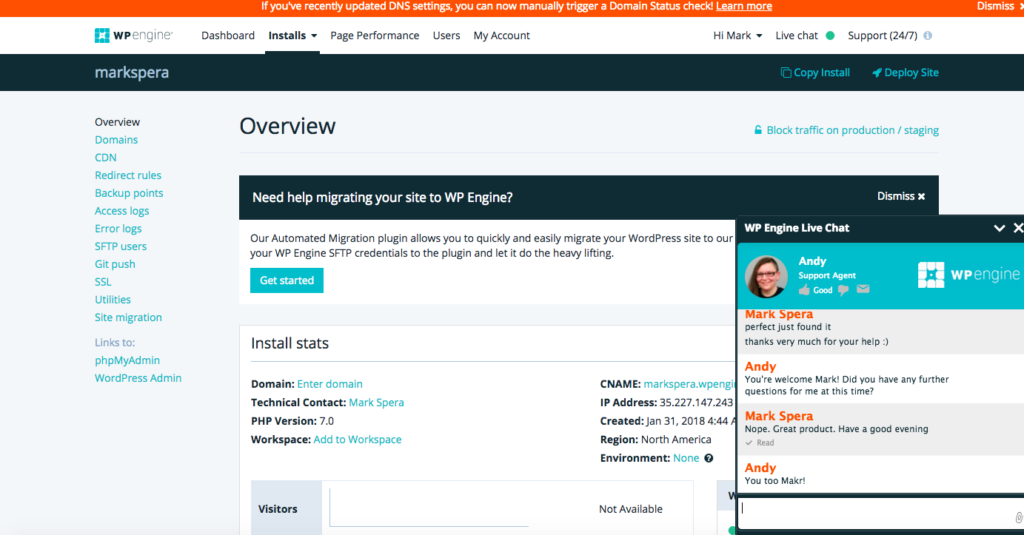Click the lock icon beside Block traffic
Viewport: 1024px width, 535px height.
pos(758,130)
